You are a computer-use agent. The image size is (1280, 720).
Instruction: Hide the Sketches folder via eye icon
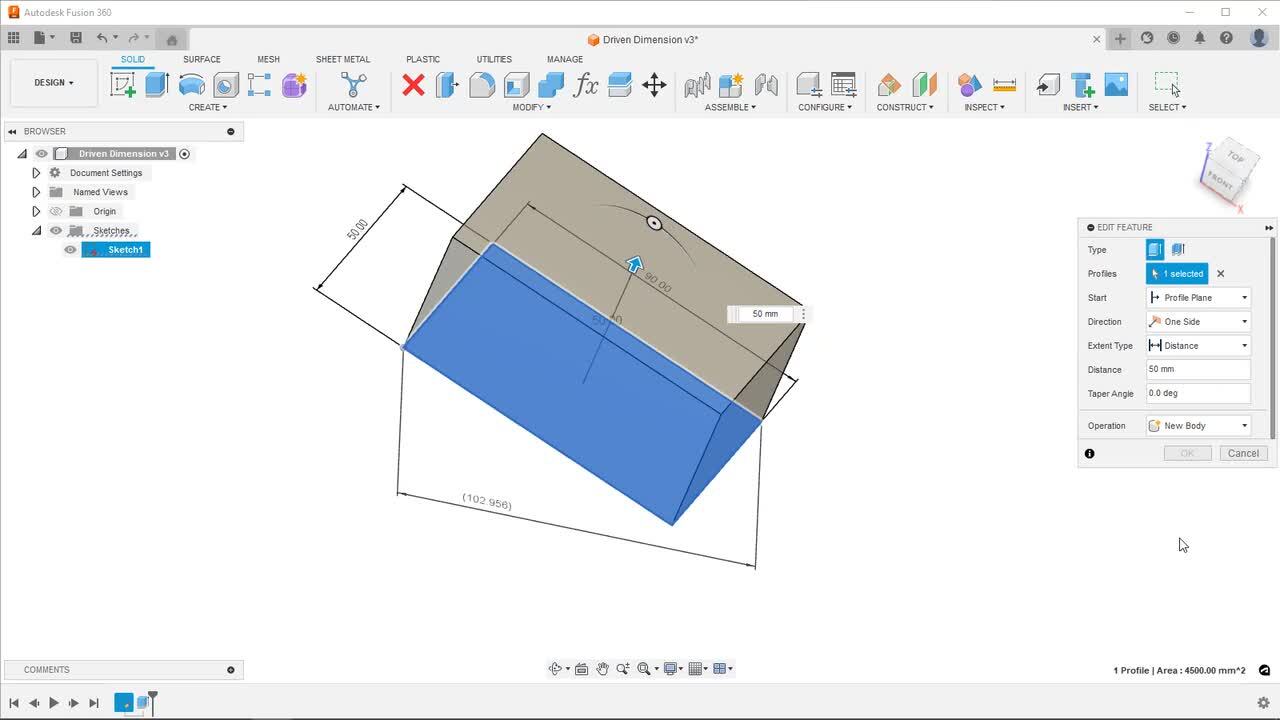pos(56,231)
